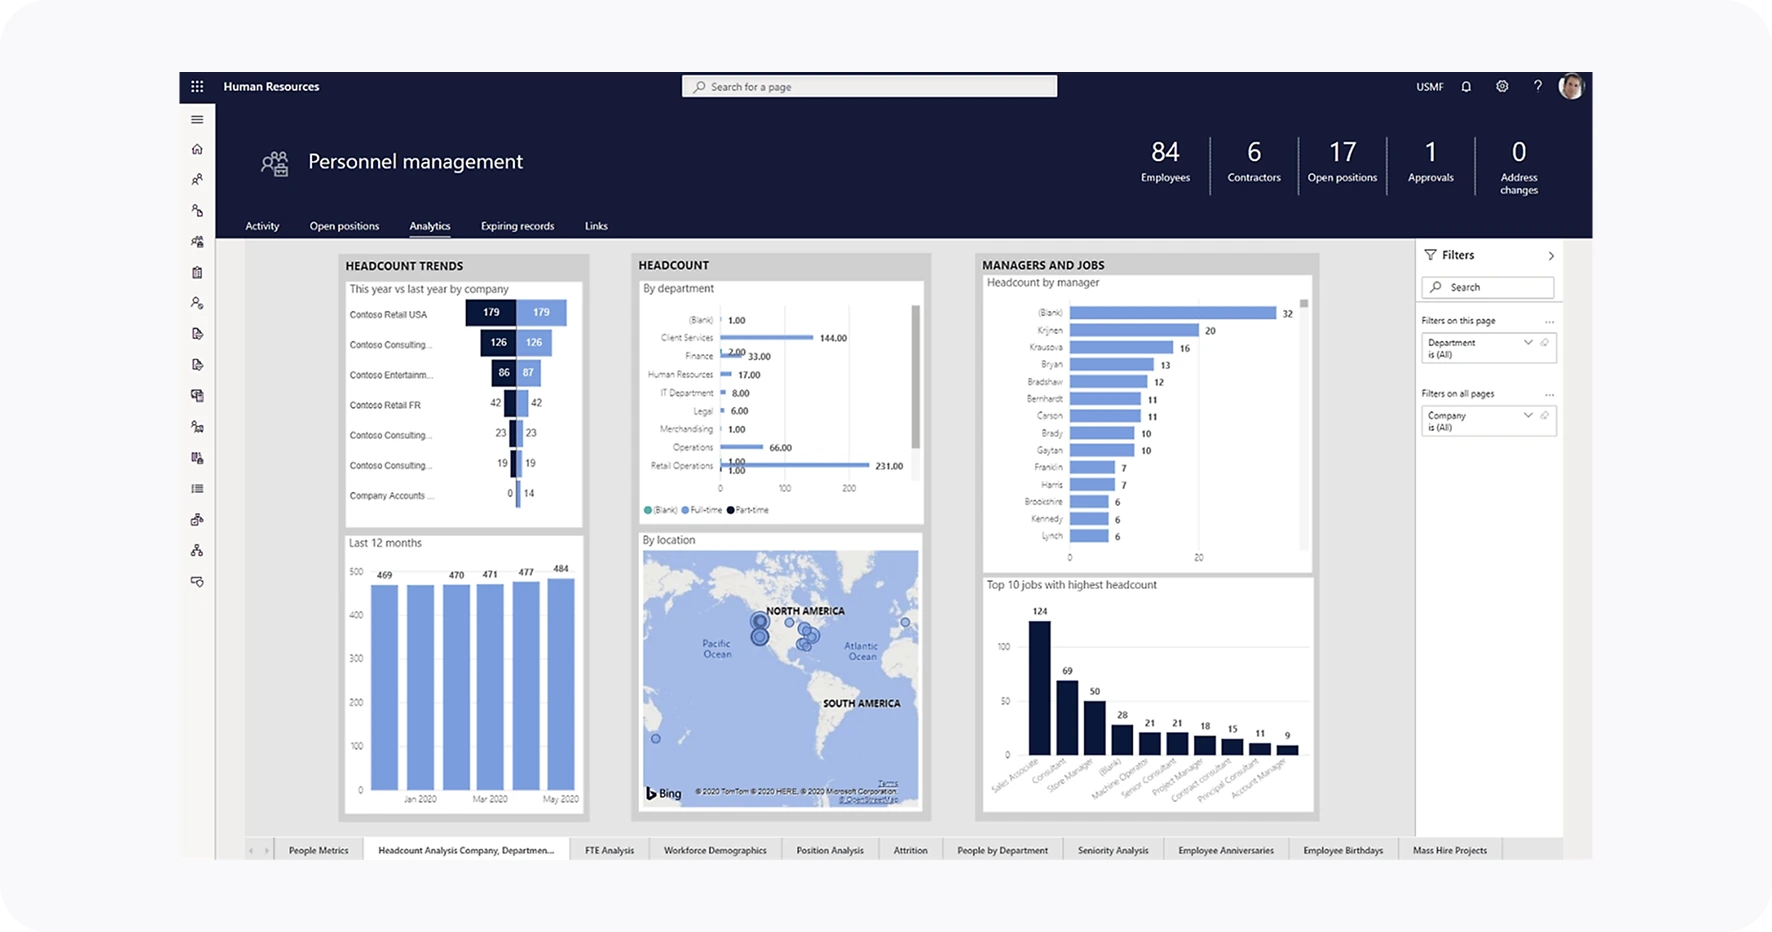The image size is (1772, 932).
Task: Go to the next report page tabs with the right arrow
Action: [x=266, y=851]
